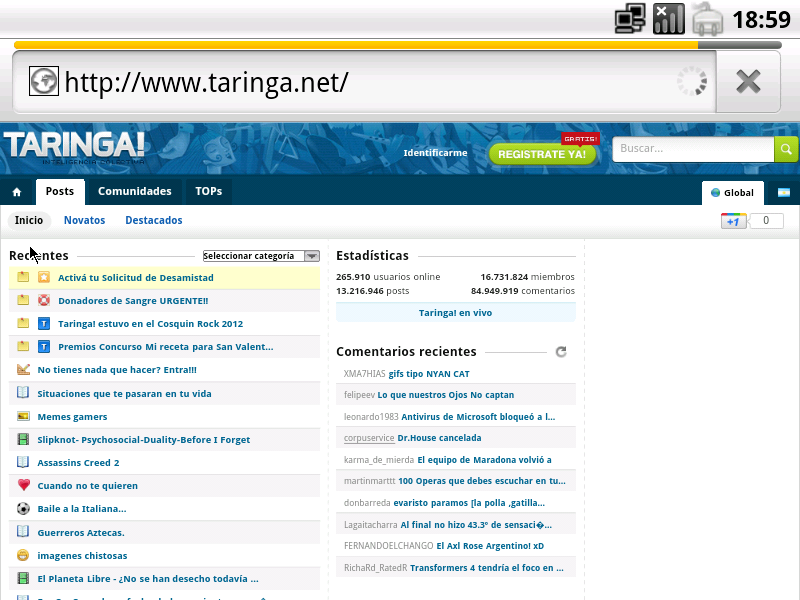Screen dimensions: 800x600
Task: Open post Situaciones que te pasaran en tu vida
Action: (124, 394)
